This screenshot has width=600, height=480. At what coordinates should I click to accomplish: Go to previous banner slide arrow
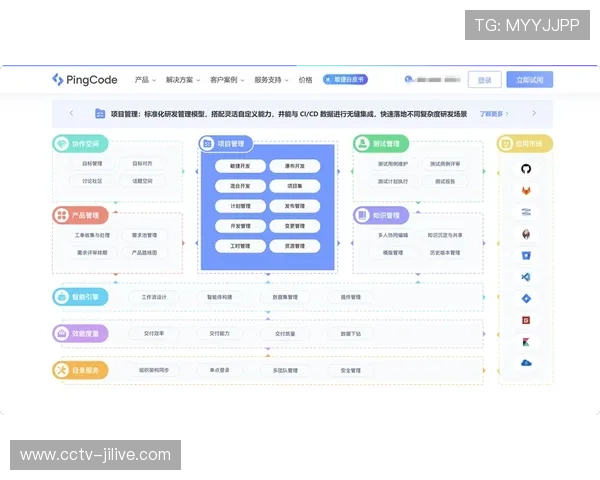(72, 113)
